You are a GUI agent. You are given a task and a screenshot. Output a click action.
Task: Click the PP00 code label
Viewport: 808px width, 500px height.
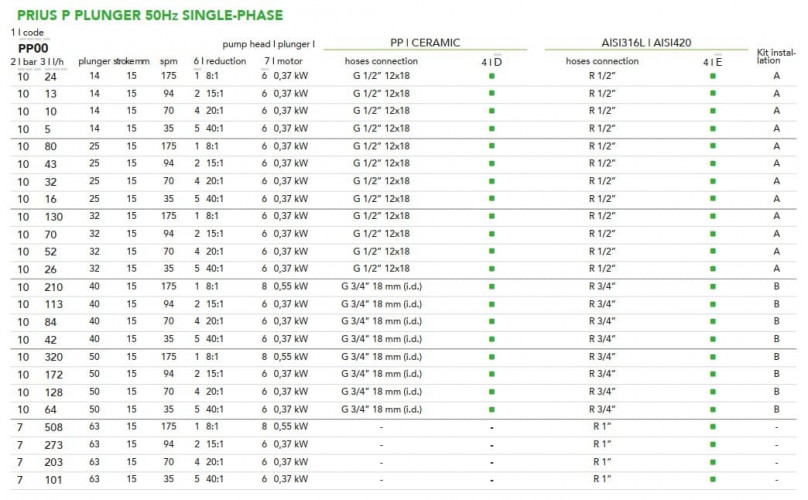point(34,47)
